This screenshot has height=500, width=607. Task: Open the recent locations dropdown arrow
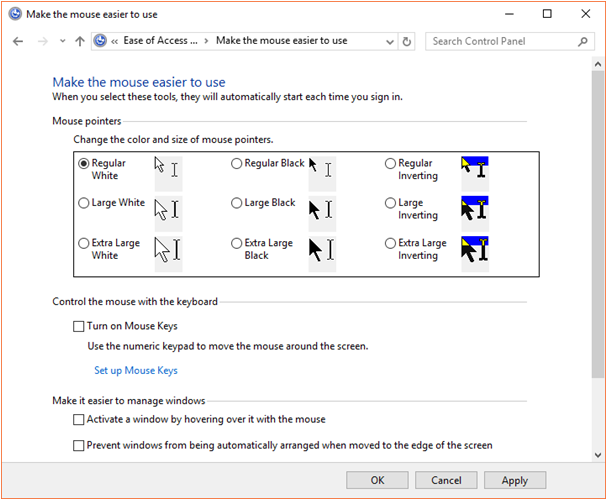(62, 41)
